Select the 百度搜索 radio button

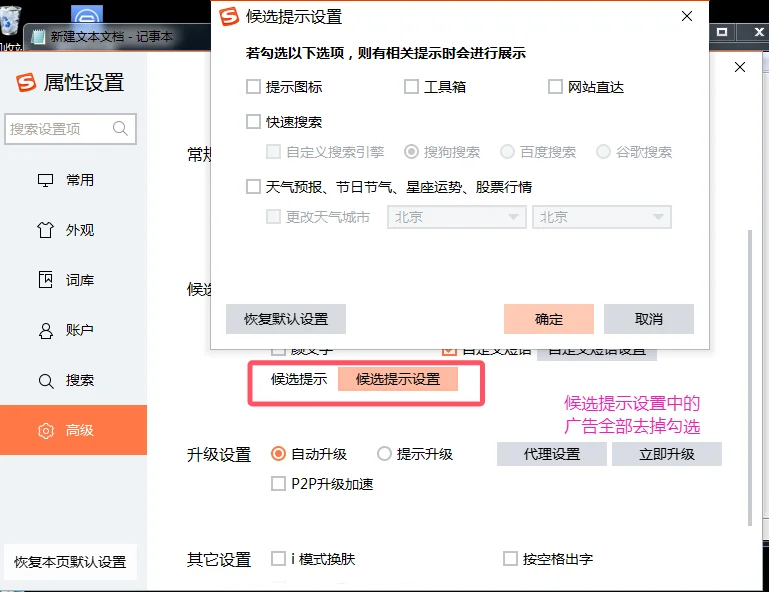pyautogui.click(x=507, y=152)
